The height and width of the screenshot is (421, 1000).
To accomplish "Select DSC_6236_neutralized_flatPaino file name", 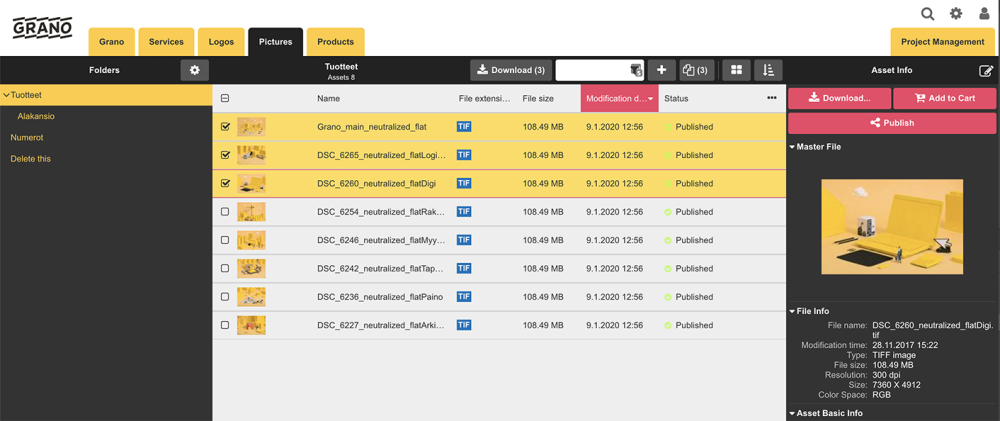I will click(x=380, y=297).
